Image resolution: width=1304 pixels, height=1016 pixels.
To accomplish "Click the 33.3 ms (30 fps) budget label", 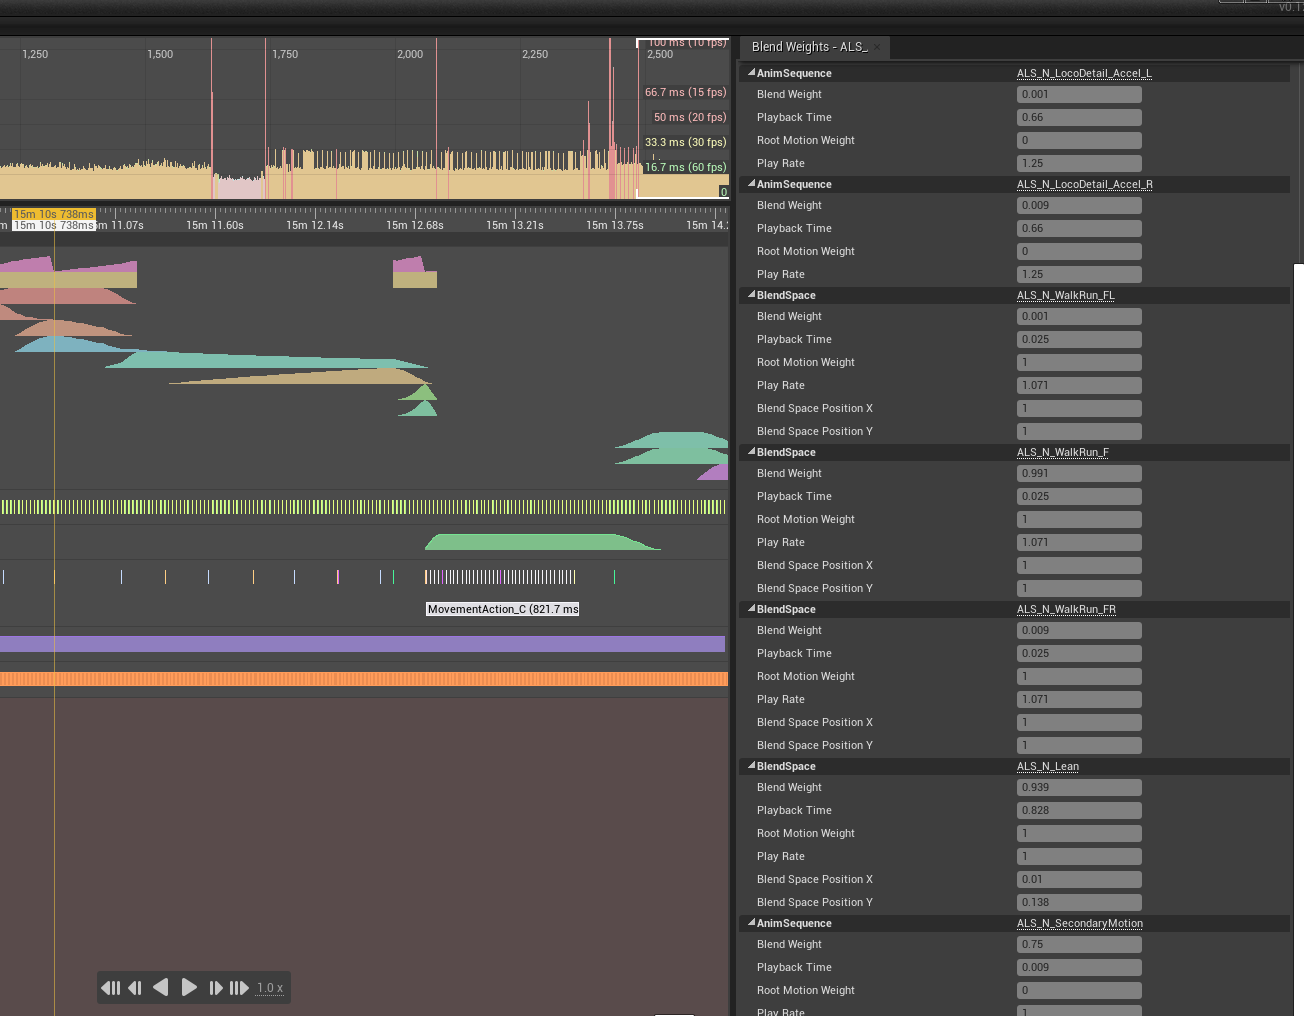I will pyautogui.click(x=685, y=142).
